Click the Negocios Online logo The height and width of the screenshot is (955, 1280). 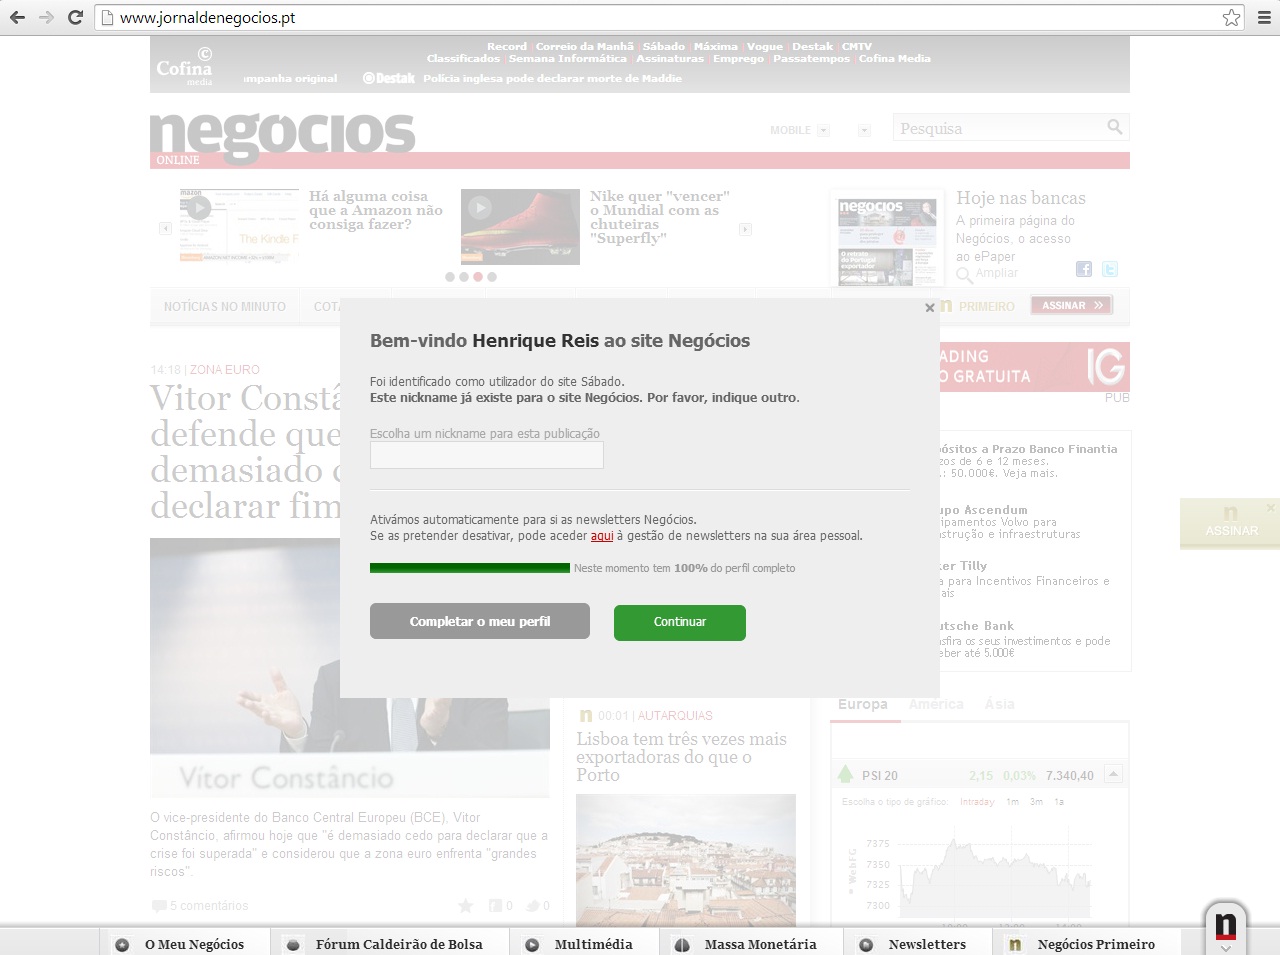282,138
